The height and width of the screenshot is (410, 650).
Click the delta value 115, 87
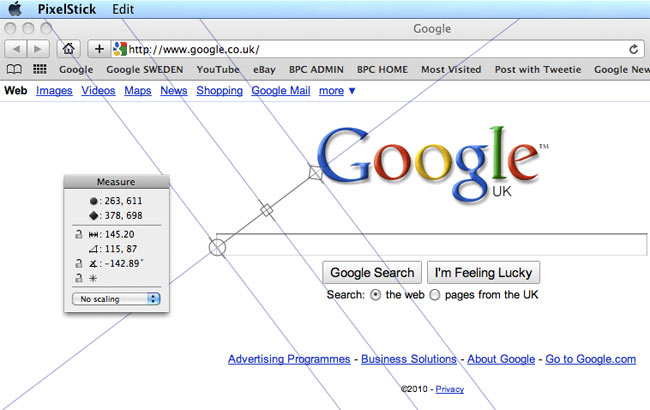(121, 249)
